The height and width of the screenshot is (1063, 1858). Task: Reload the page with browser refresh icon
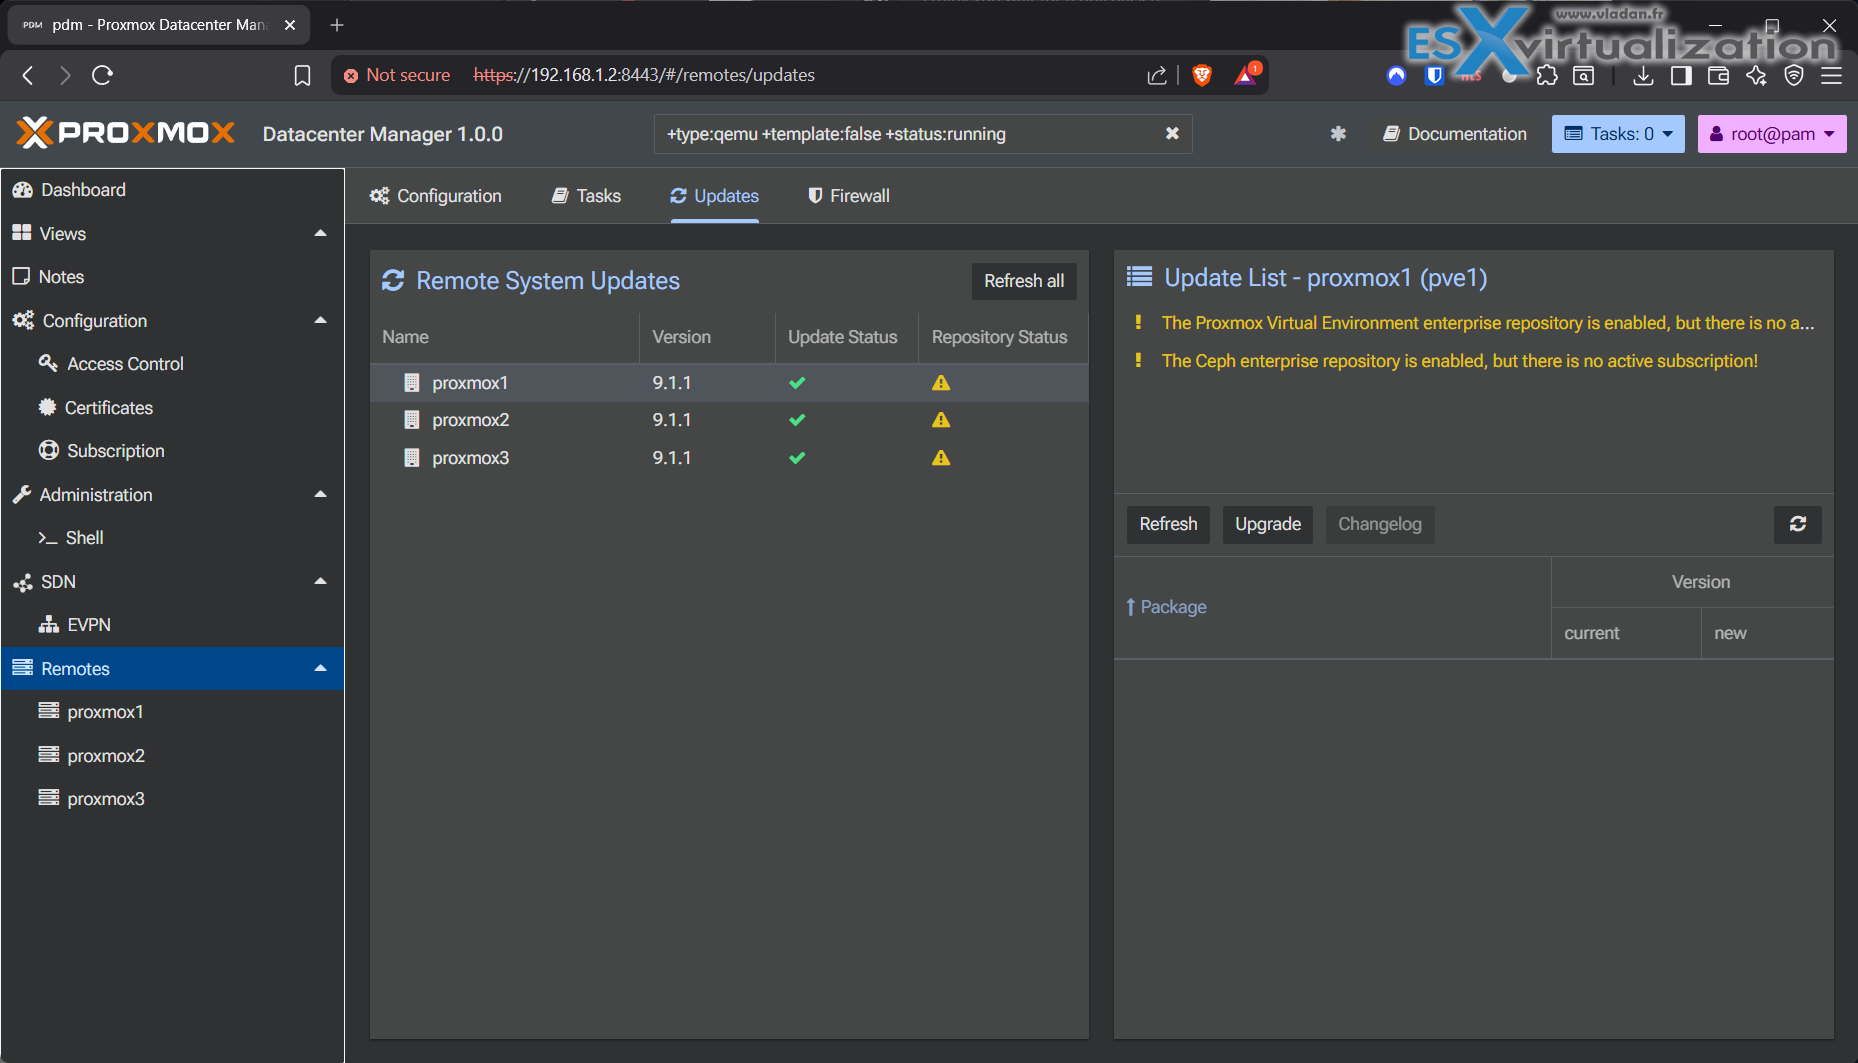tap(102, 75)
